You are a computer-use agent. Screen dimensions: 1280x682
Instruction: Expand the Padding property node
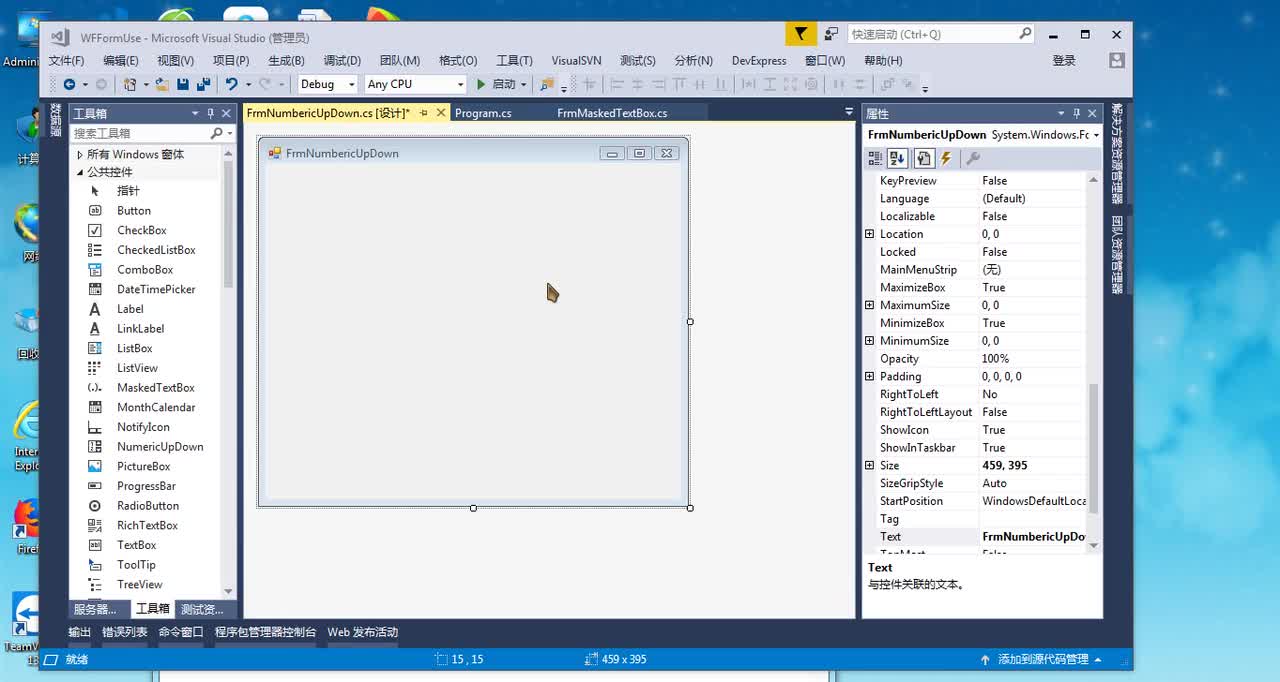tap(869, 376)
